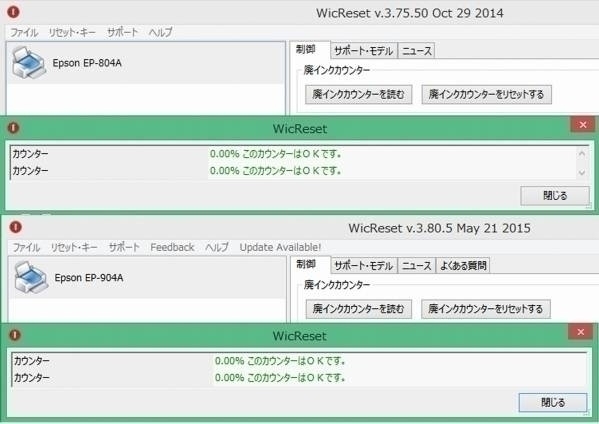Select first カウンター row in the lower dialog
This screenshot has height=424, width=599.
coord(299,361)
